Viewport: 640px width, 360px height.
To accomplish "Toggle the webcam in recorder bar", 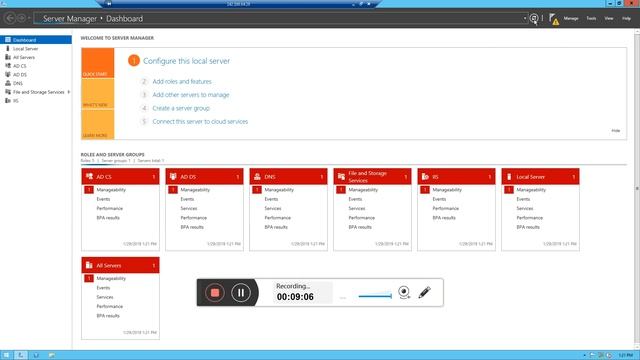I will [404, 292].
